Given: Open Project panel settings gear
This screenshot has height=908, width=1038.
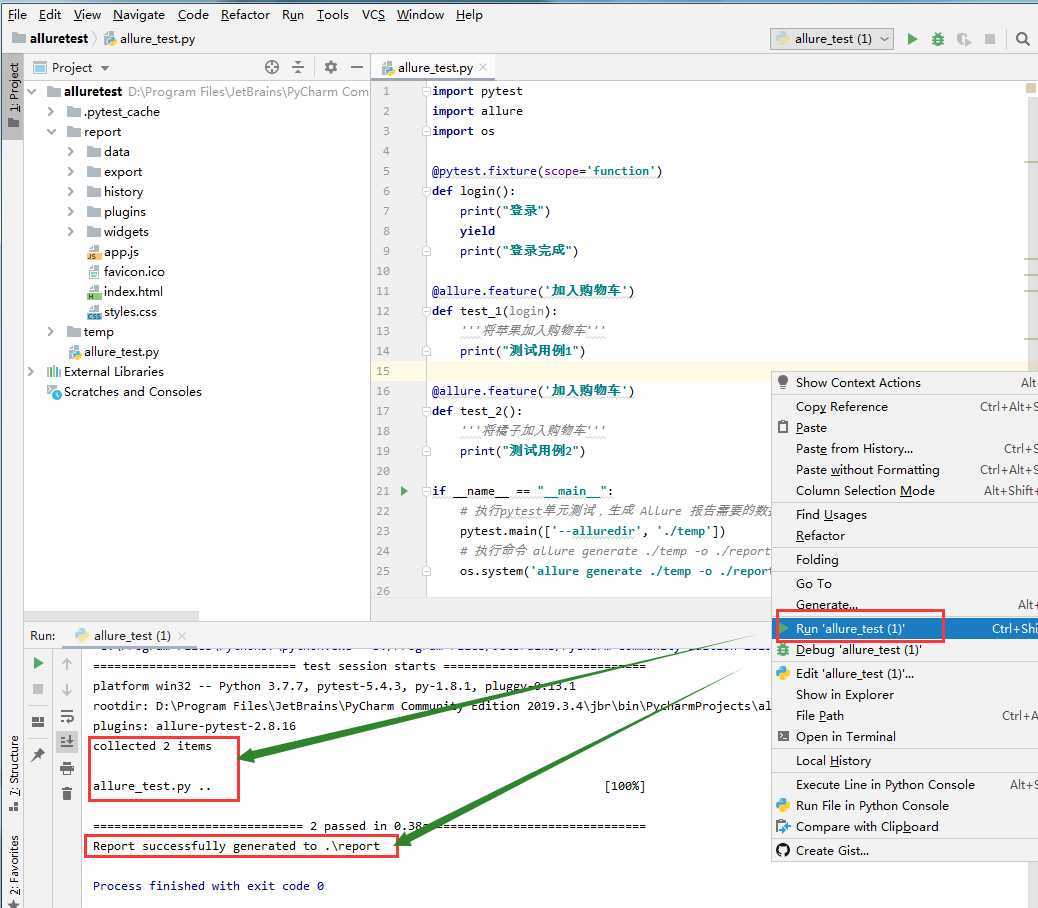Looking at the screenshot, I should pyautogui.click(x=330, y=67).
